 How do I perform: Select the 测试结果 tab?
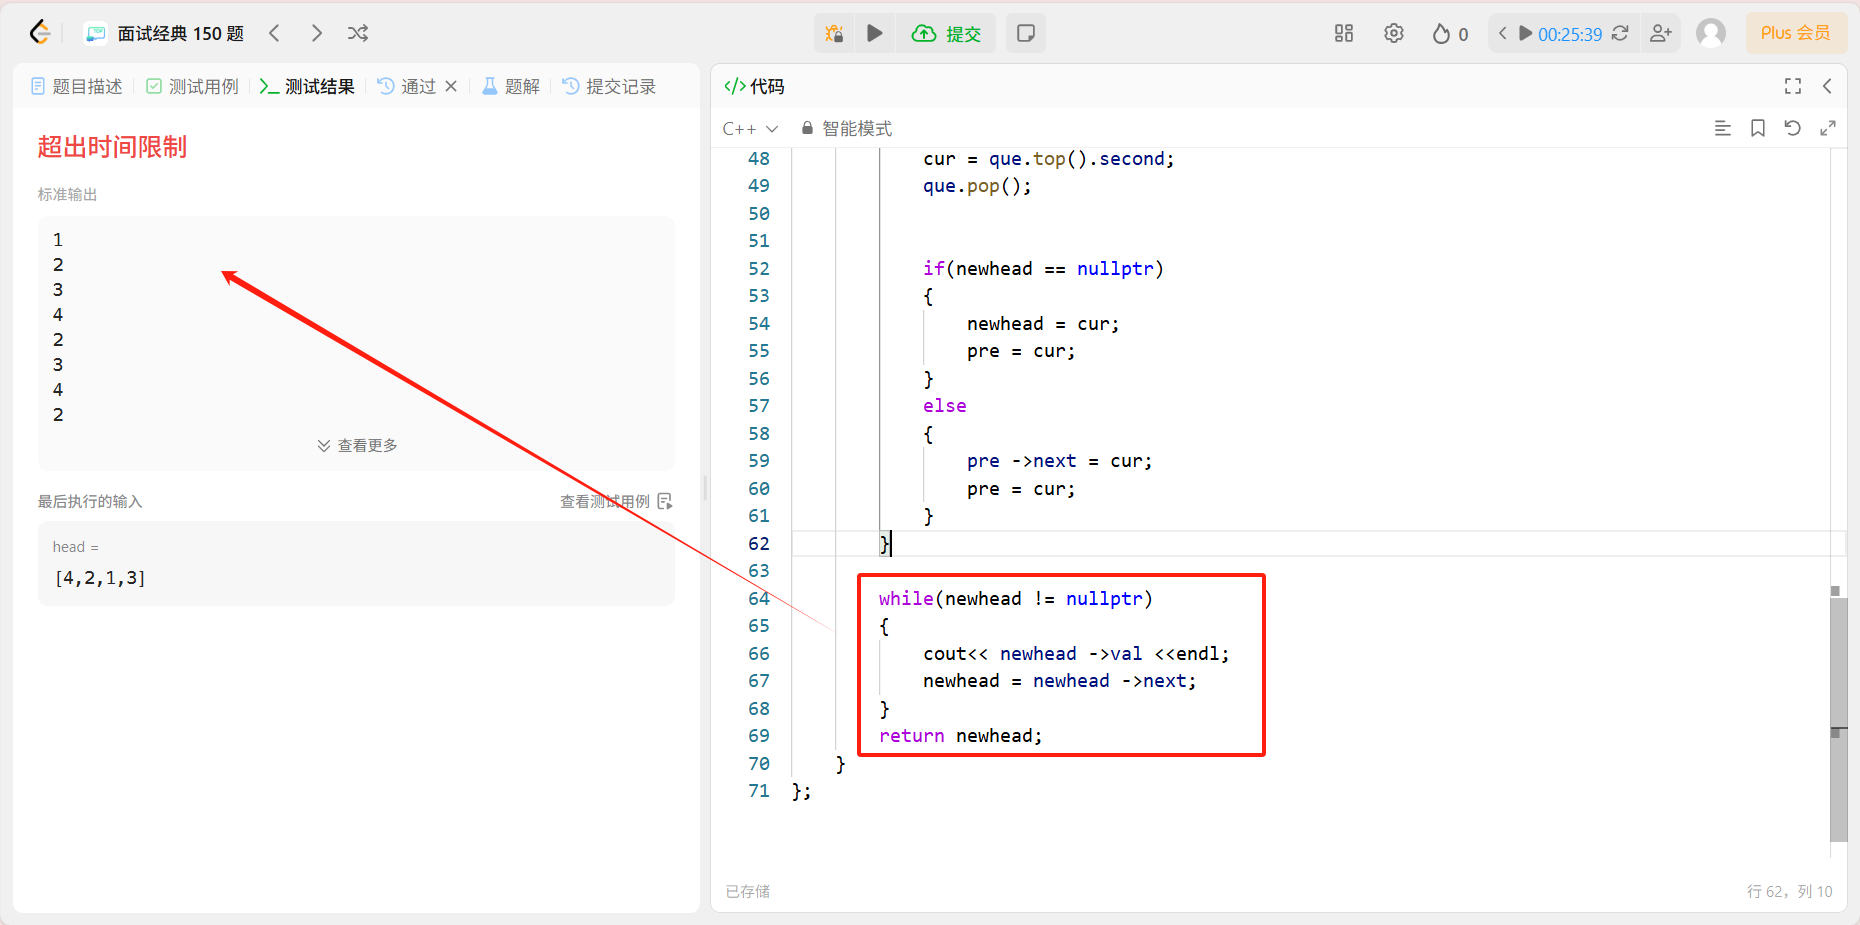click(x=307, y=86)
